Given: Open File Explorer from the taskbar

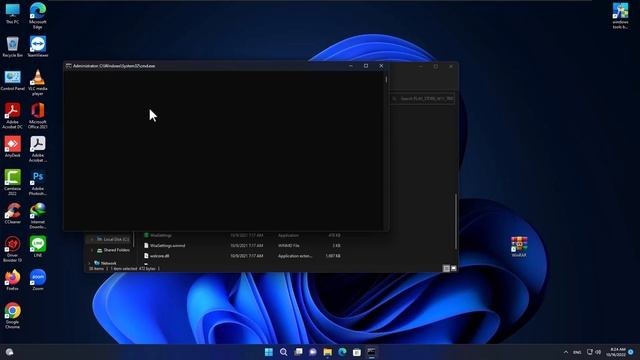Looking at the screenshot, I should click(x=327, y=352).
